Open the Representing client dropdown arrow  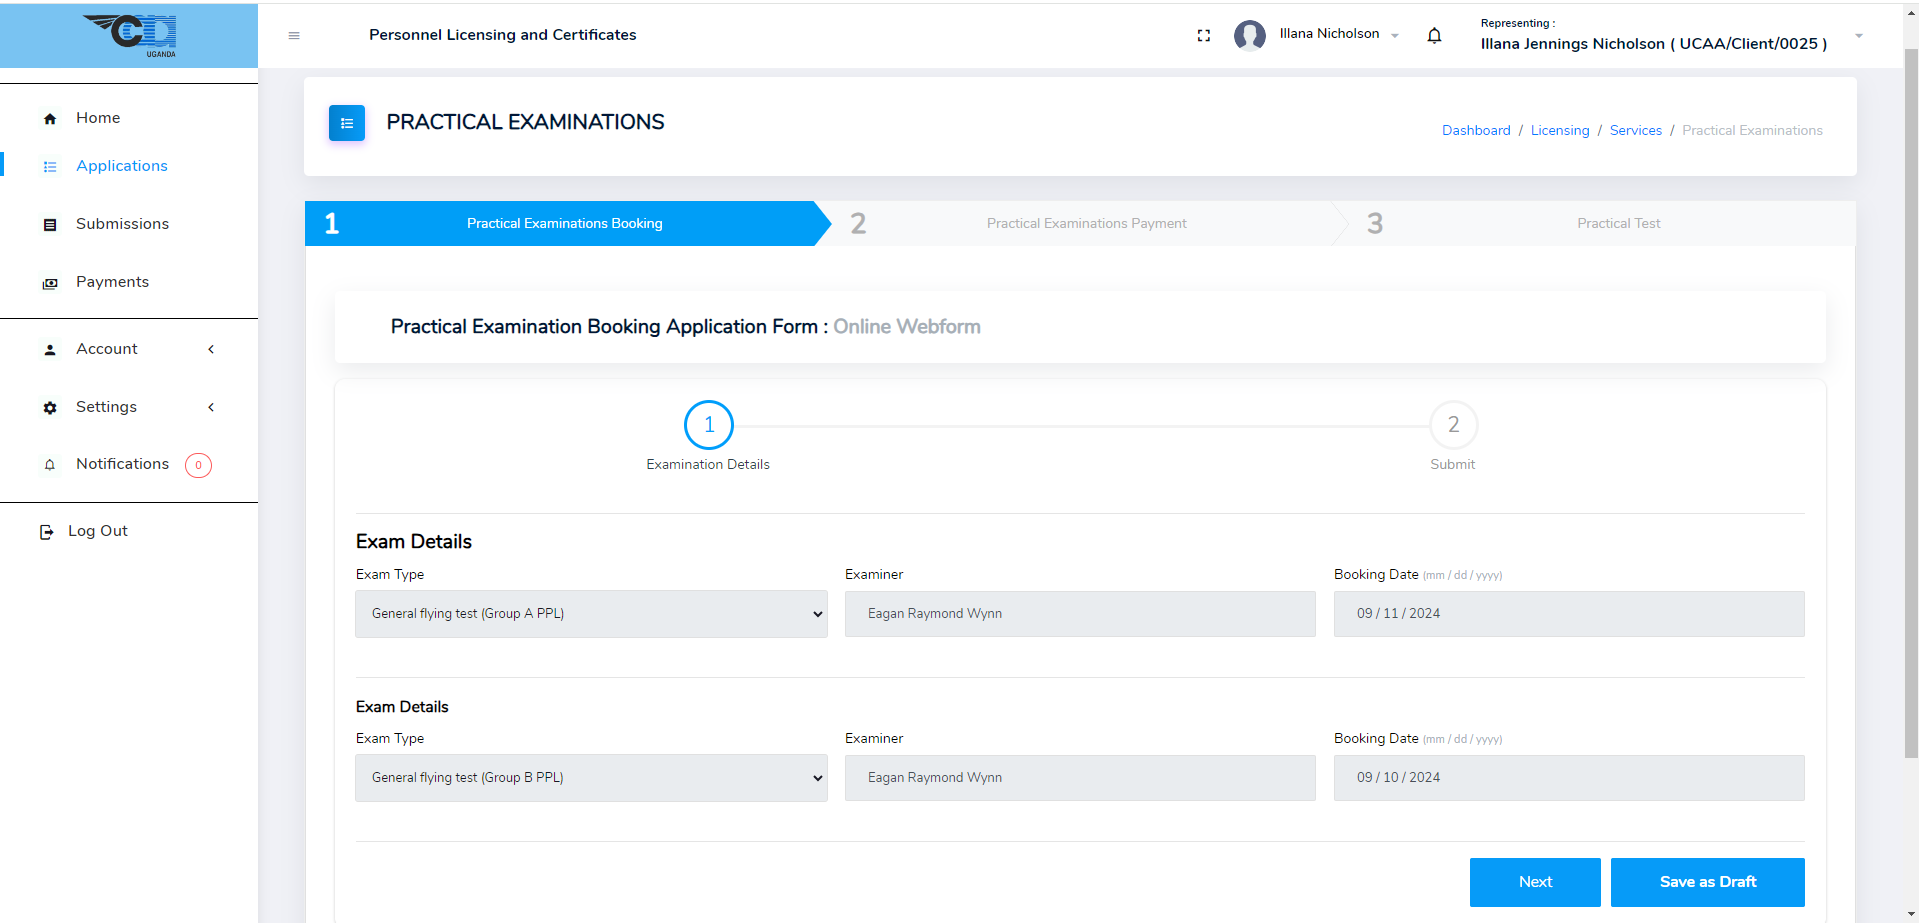pyautogui.click(x=1859, y=36)
